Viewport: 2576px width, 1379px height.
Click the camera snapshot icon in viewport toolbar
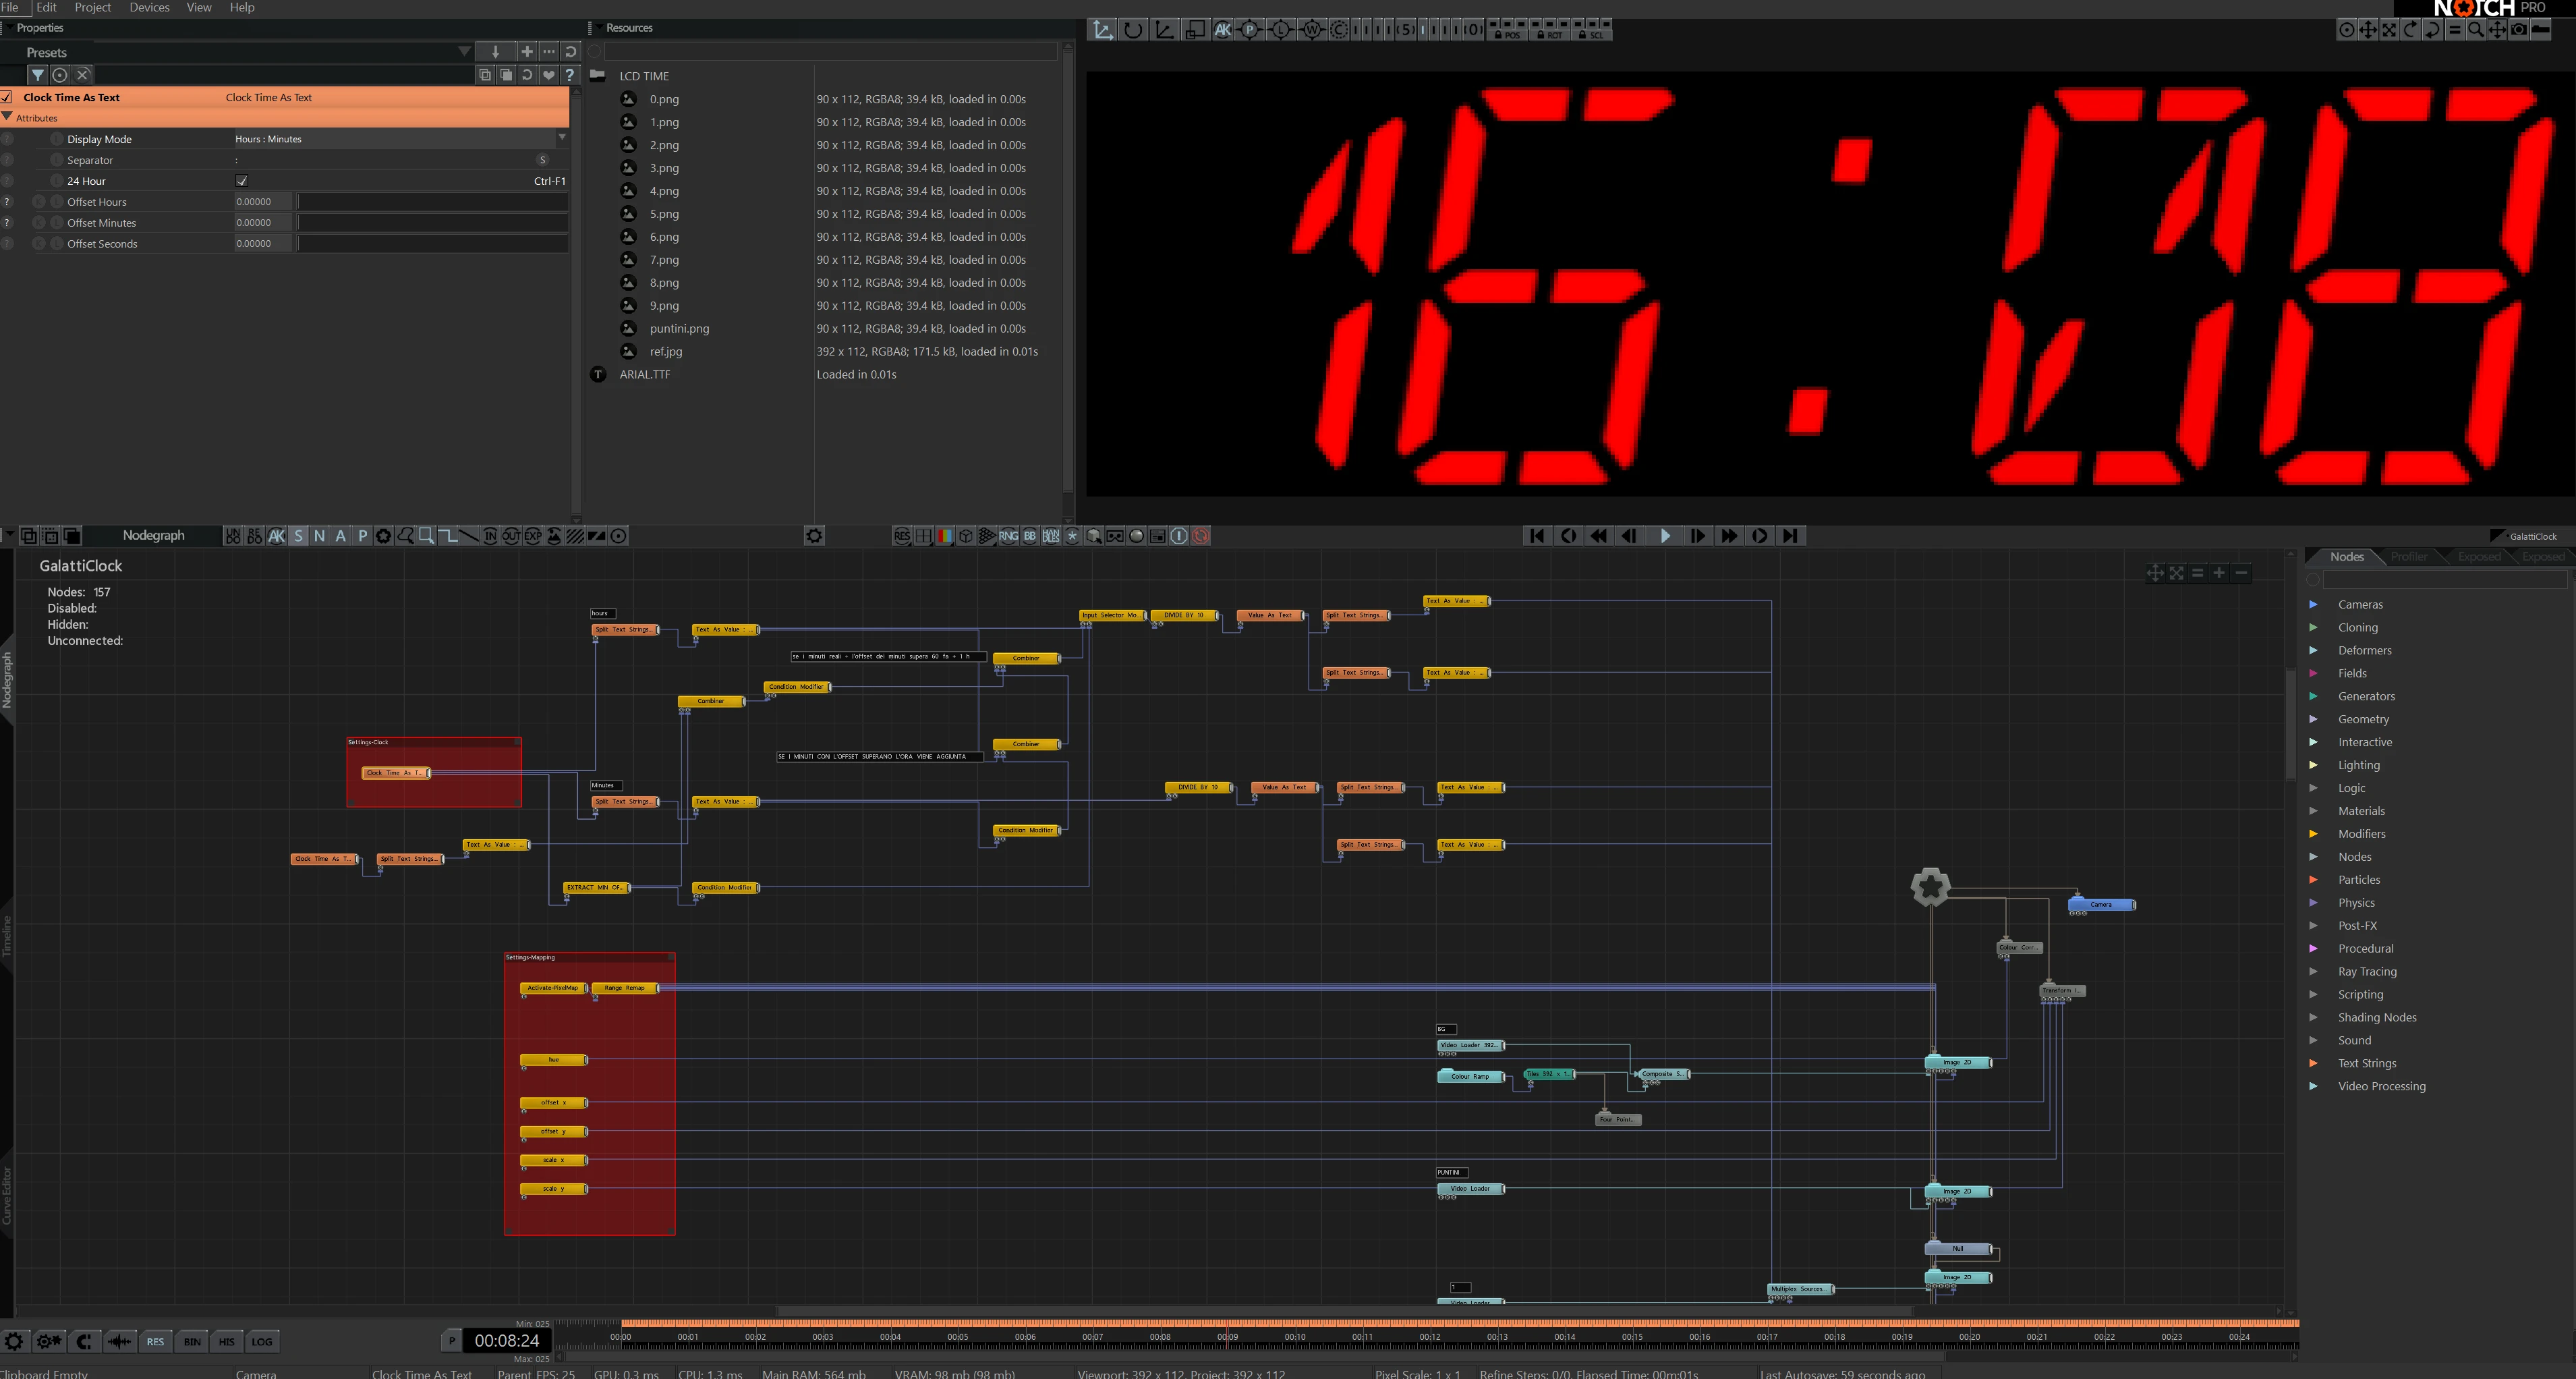(x=2518, y=30)
